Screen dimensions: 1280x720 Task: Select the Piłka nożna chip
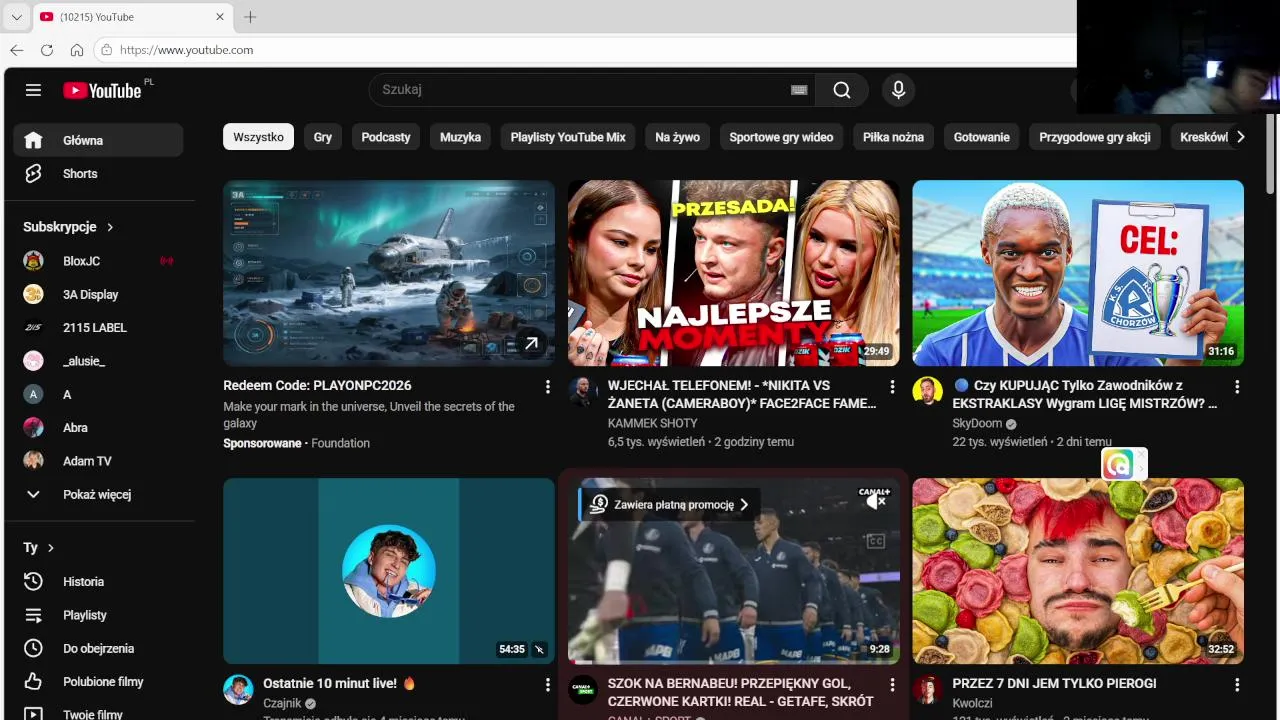(894, 137)
